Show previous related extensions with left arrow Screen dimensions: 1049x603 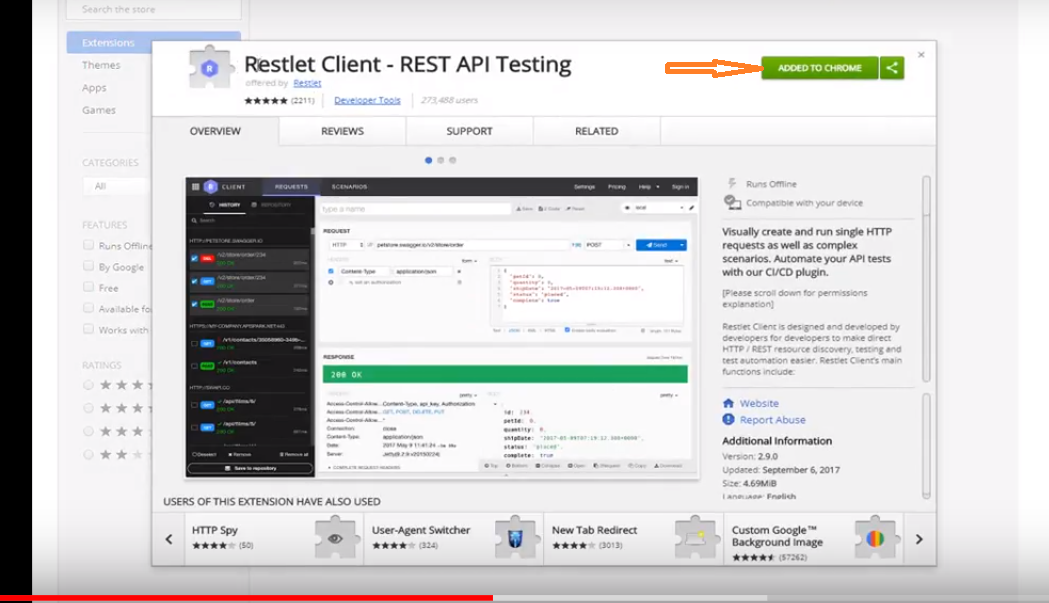(x=169, y=539)
